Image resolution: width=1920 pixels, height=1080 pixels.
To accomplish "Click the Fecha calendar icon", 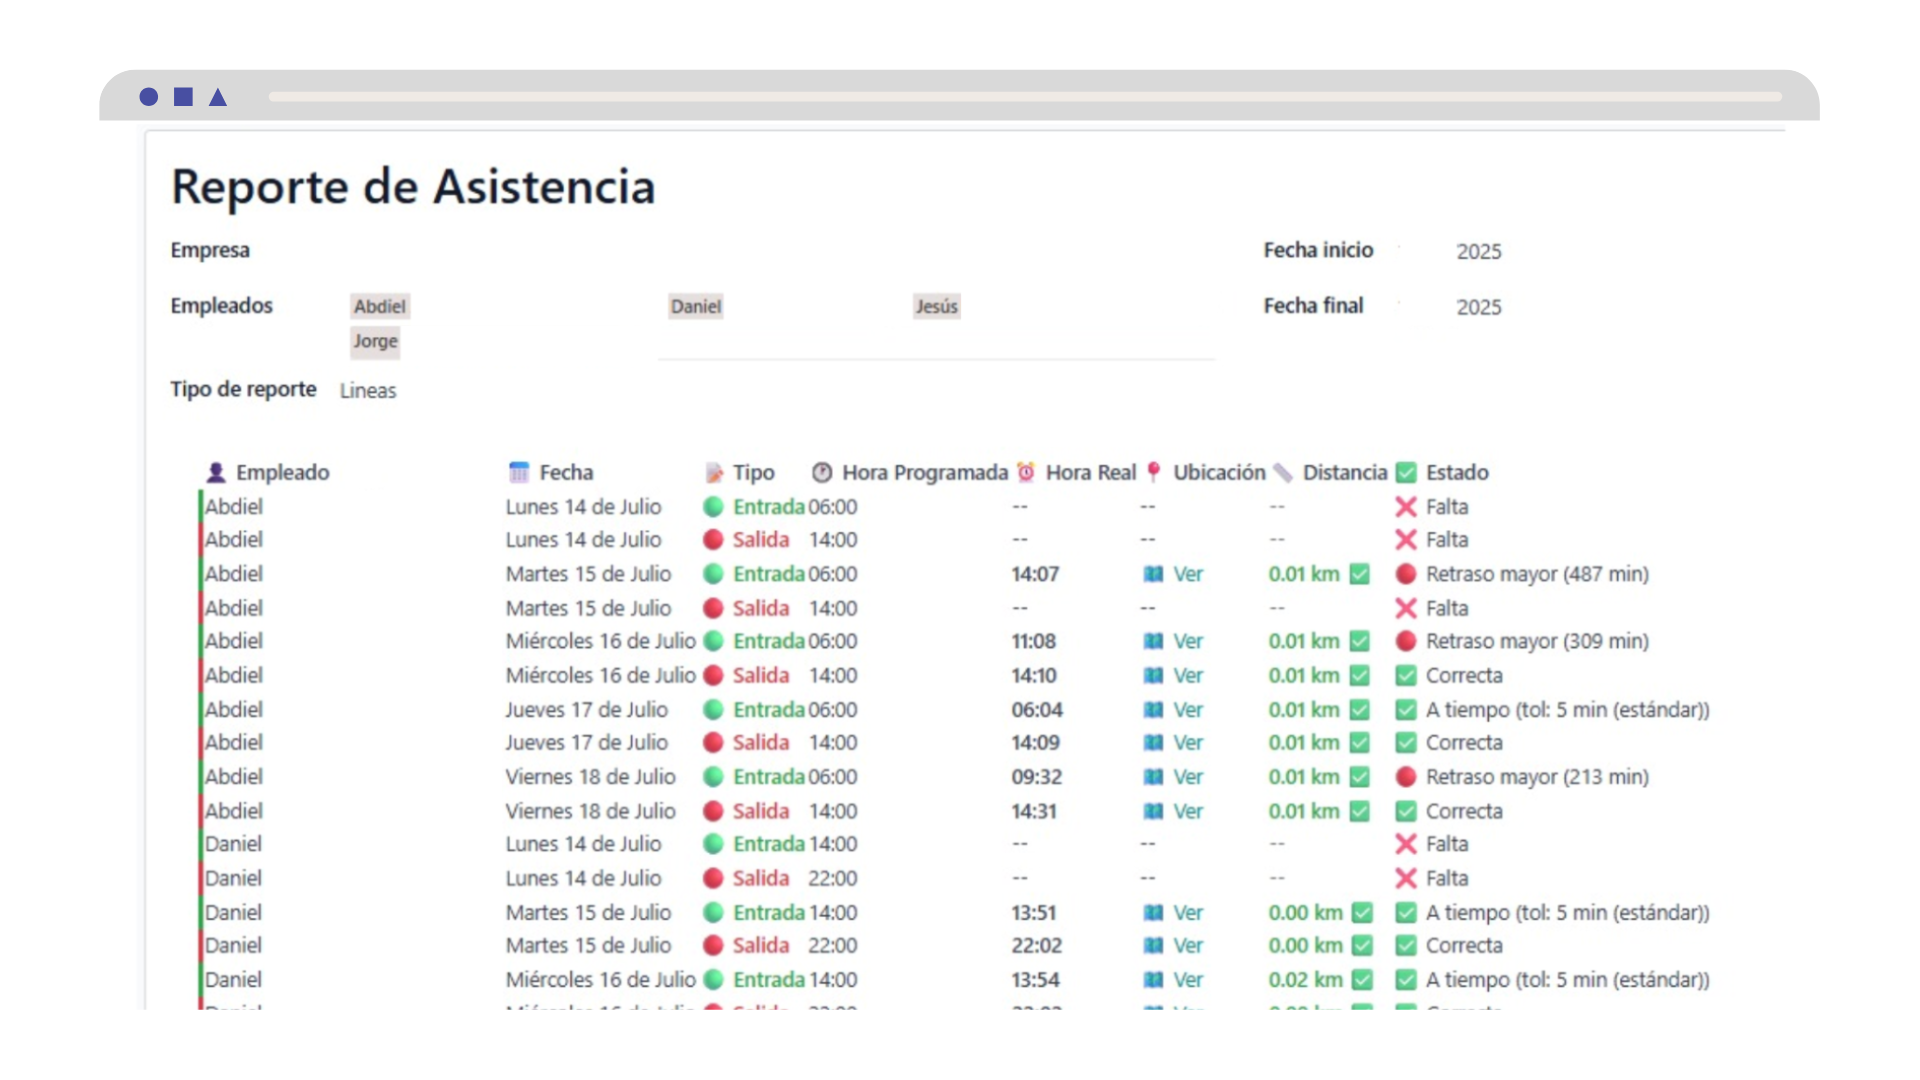I will [518, 472].
